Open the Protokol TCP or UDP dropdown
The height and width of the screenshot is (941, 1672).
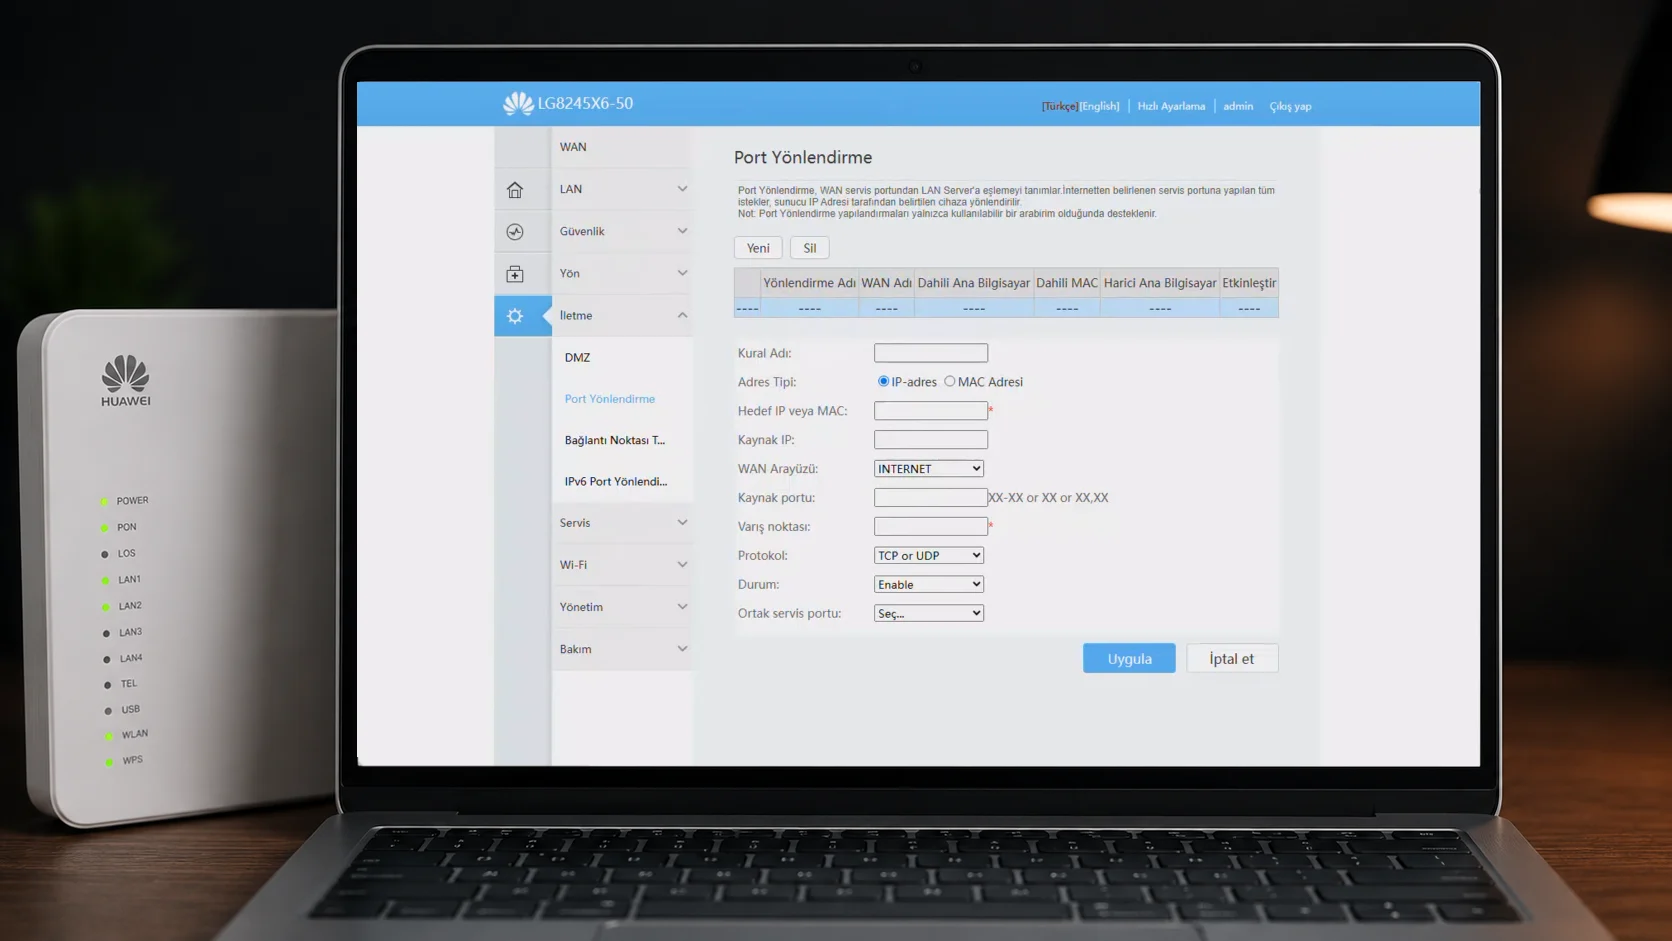point(929,555)
